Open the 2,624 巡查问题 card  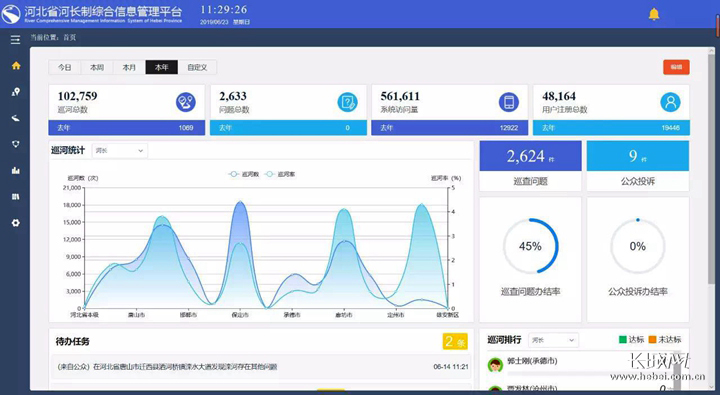(530, 166)
